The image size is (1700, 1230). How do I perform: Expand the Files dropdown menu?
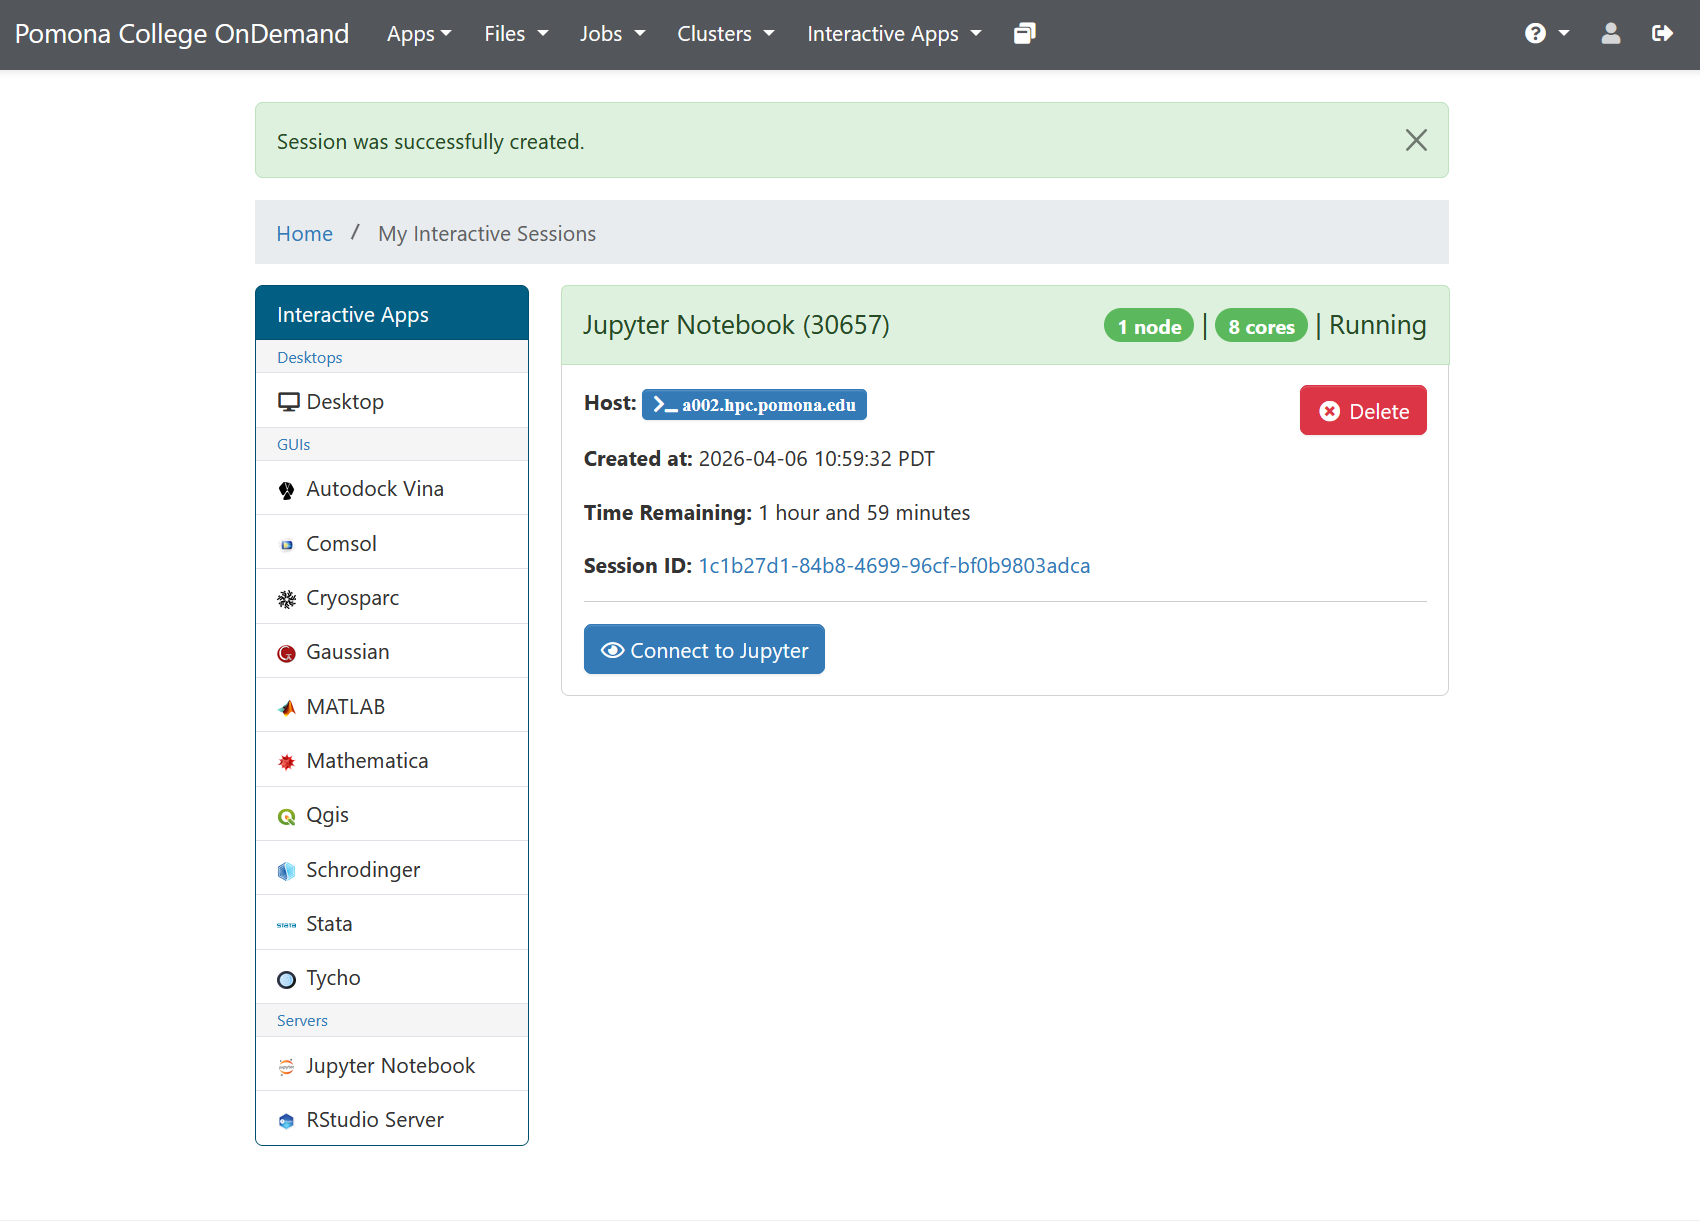coord(516,34)
